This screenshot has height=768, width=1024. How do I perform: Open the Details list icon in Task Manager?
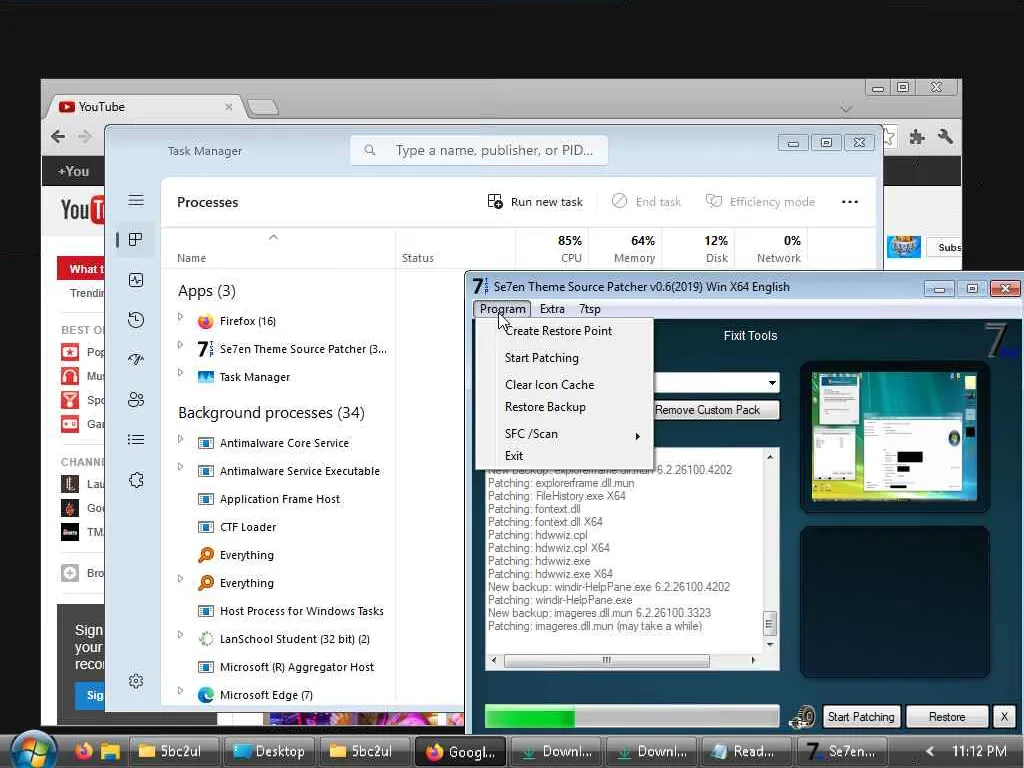click(x=136, y=440)
